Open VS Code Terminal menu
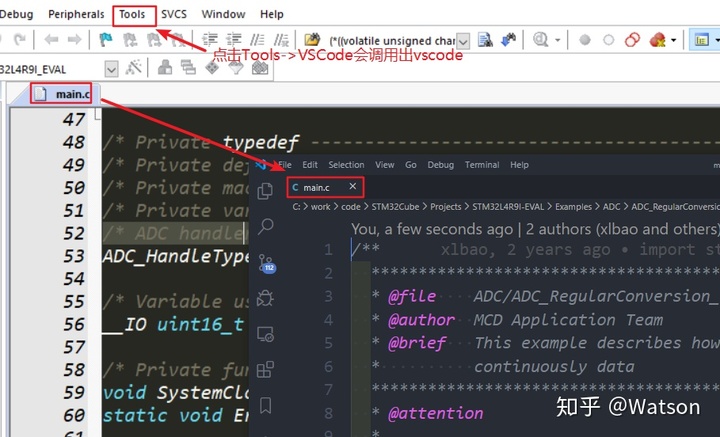This screenshot has height=437, width=720. click(x=482, y=165)
